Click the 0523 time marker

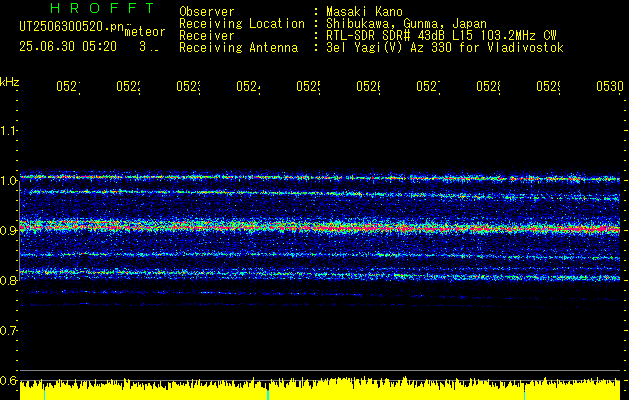click(x=189, y=86)
